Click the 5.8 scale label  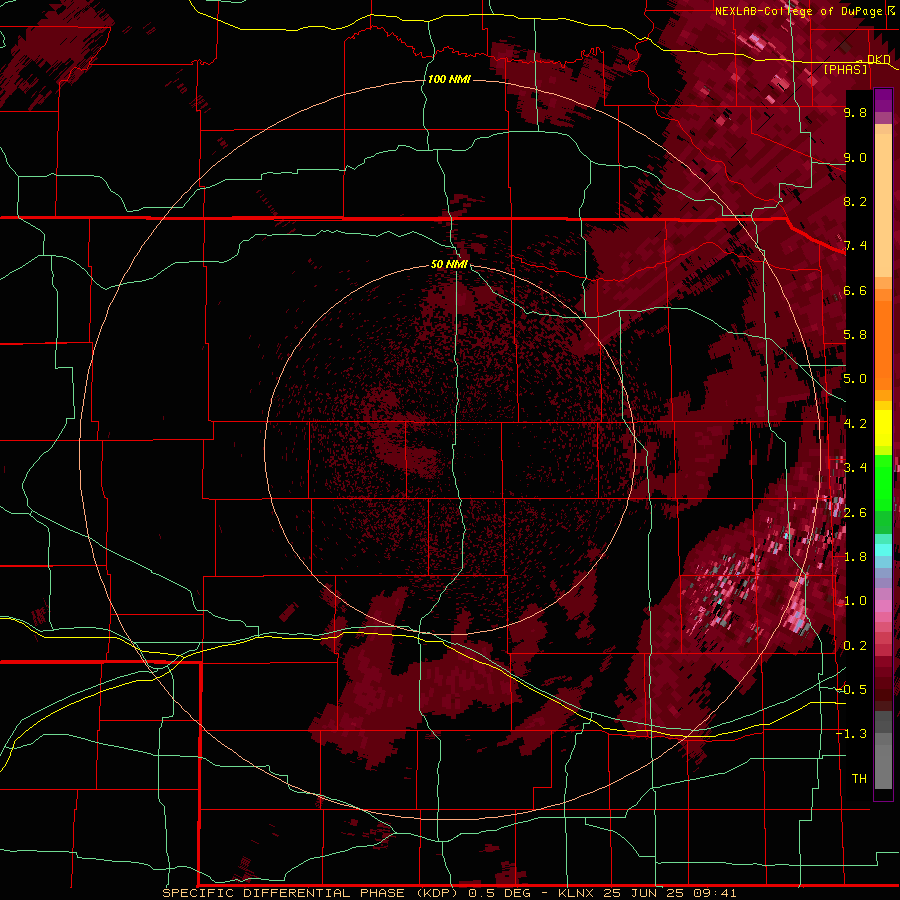(x=855, y=335)
